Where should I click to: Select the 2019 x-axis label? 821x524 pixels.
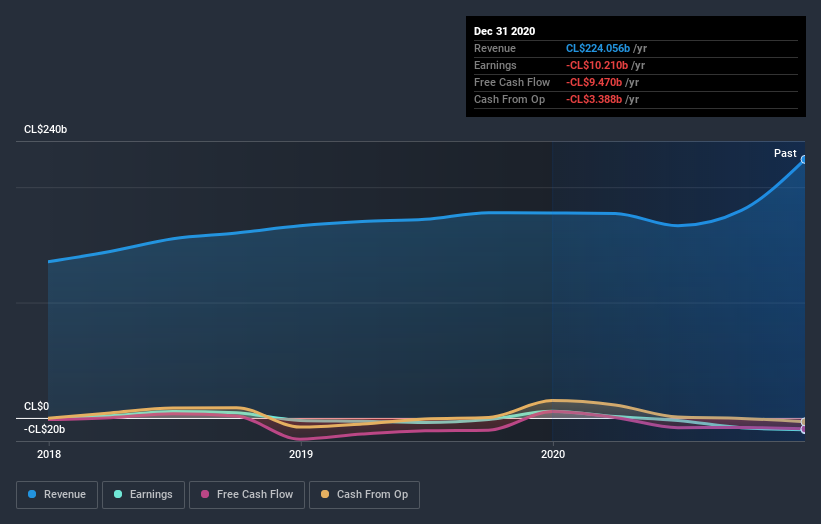click(x=301, y=454)
